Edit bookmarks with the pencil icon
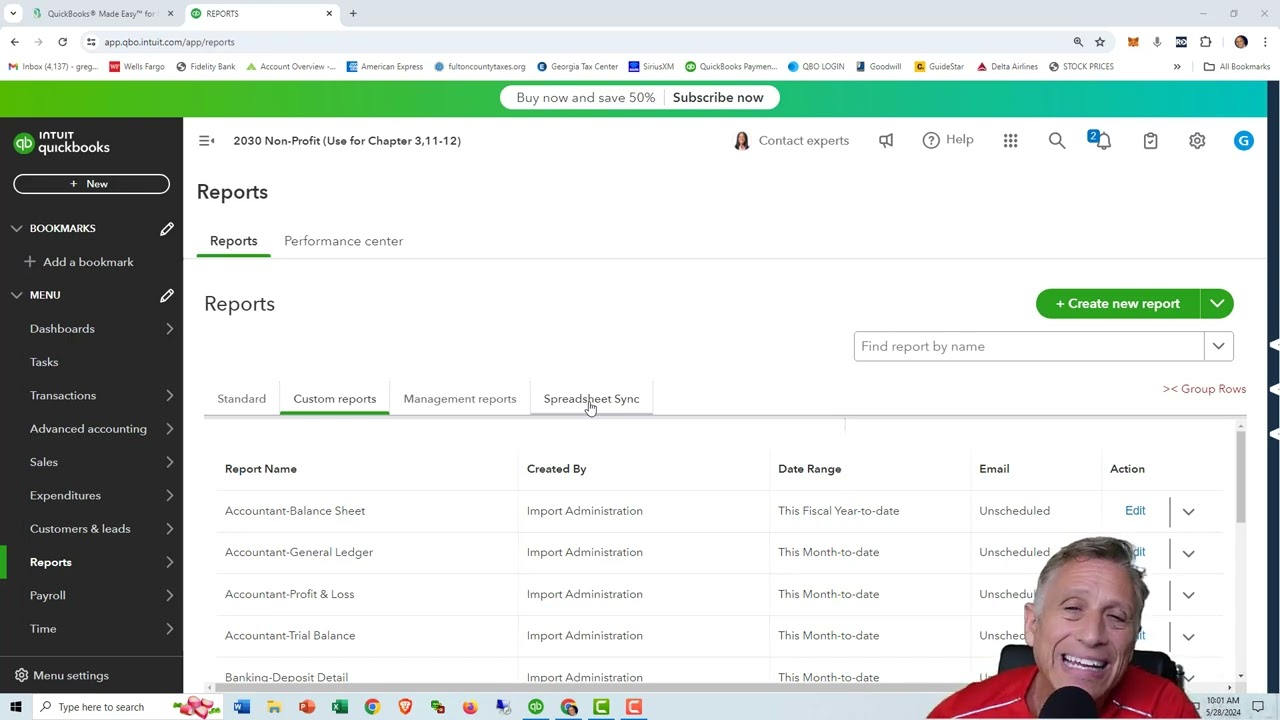Screen dimensions: 1280x720 tap(167, 229)
